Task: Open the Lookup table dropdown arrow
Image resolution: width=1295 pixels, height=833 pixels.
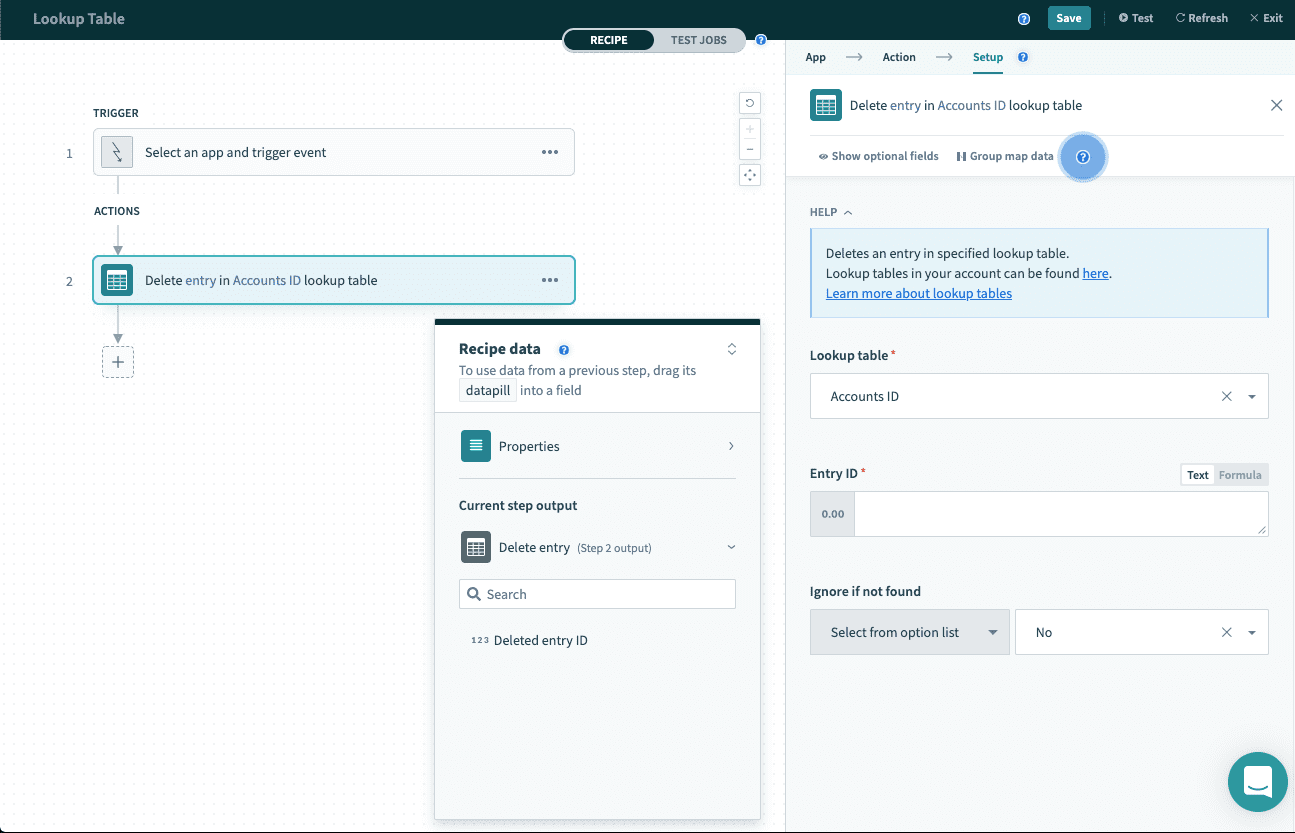Action: (x=1252, y=397)
